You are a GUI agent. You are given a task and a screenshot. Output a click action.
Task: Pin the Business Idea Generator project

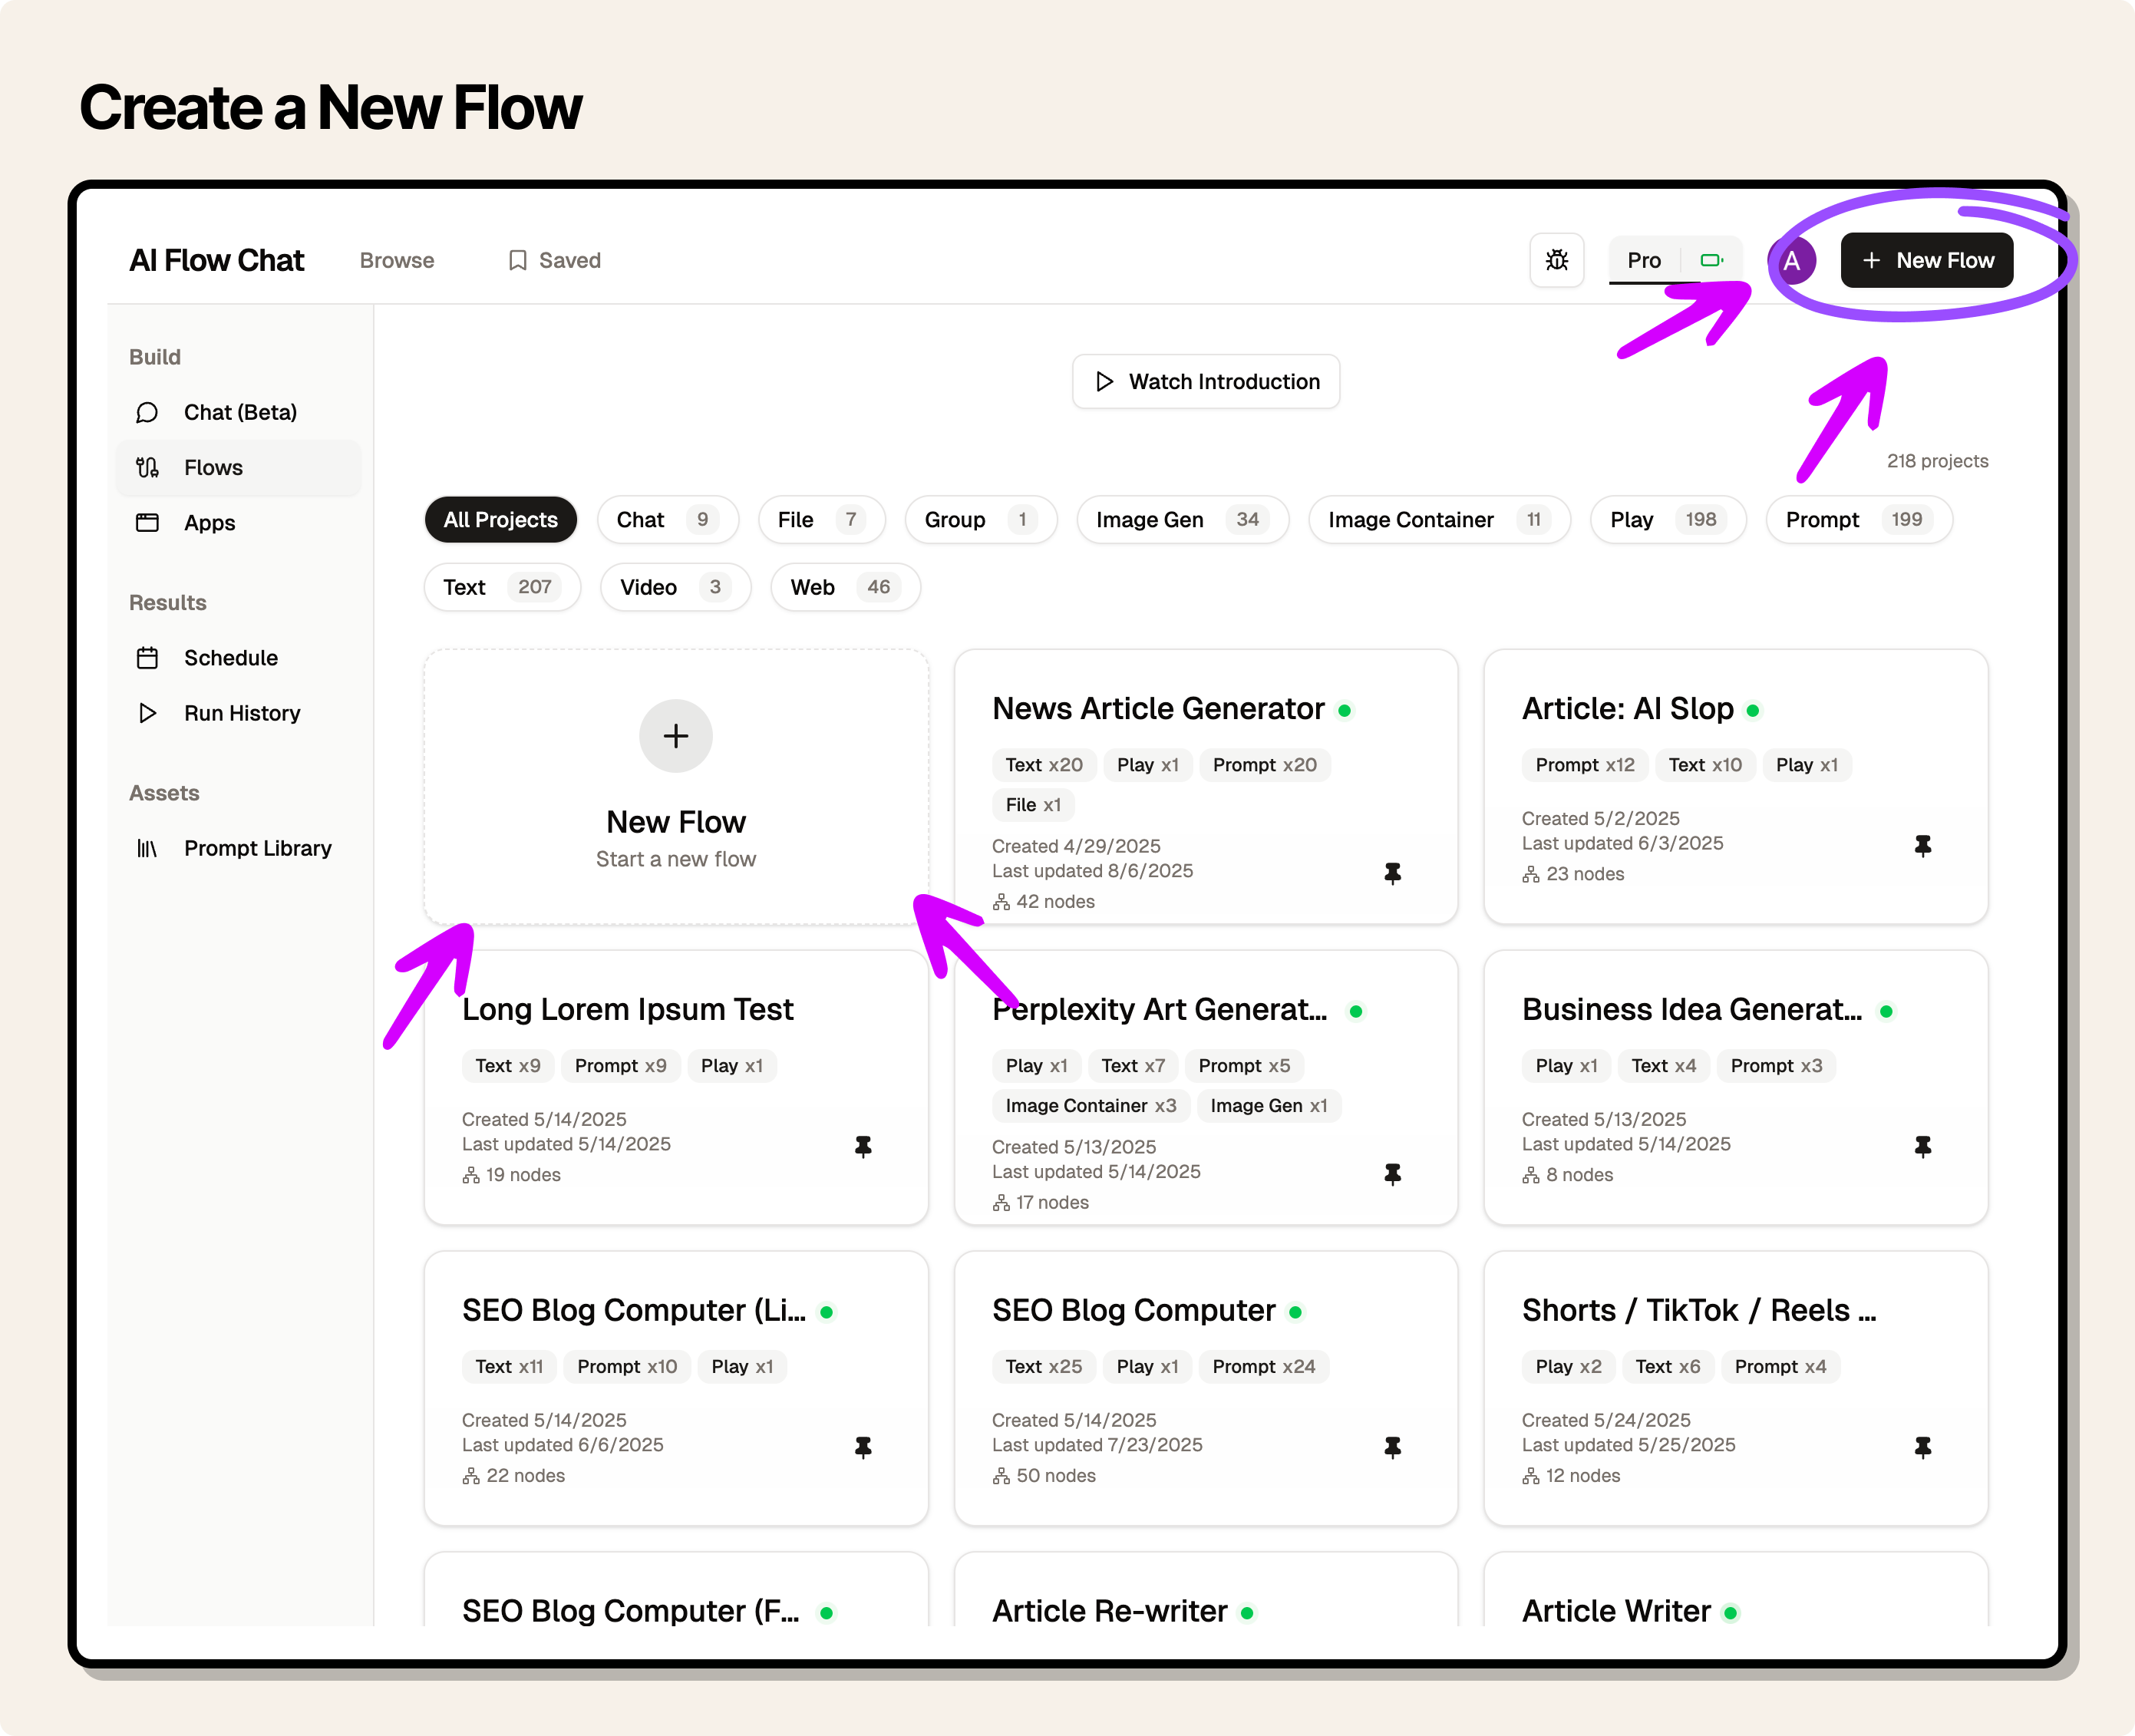(1922, 1147)
